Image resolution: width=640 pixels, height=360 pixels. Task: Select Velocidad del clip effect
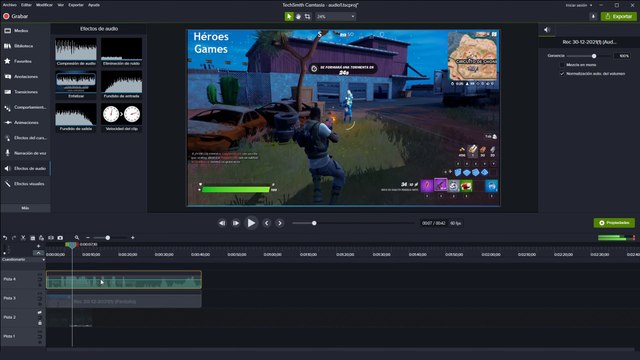122,117
